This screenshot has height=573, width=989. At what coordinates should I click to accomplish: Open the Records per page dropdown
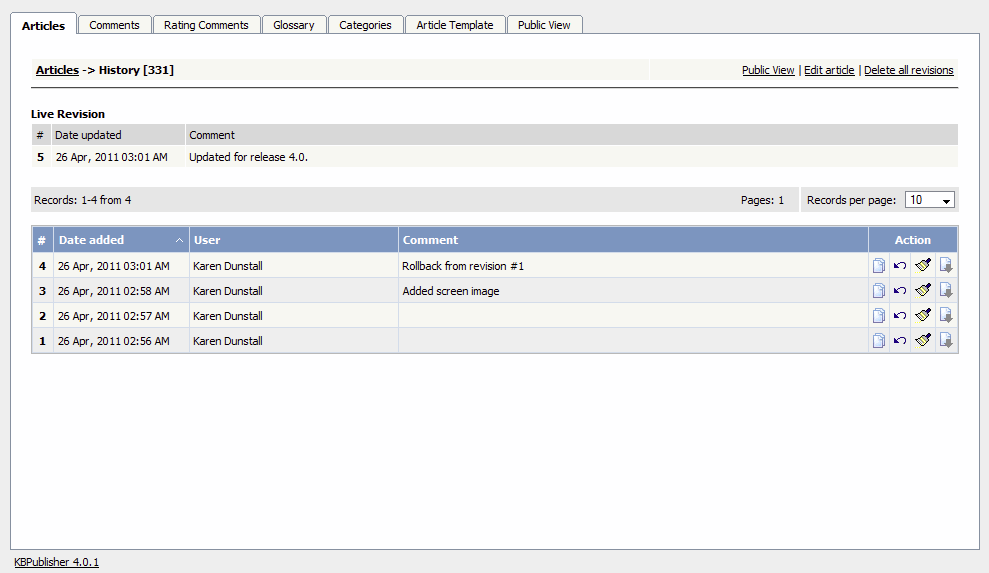point(930,200)
